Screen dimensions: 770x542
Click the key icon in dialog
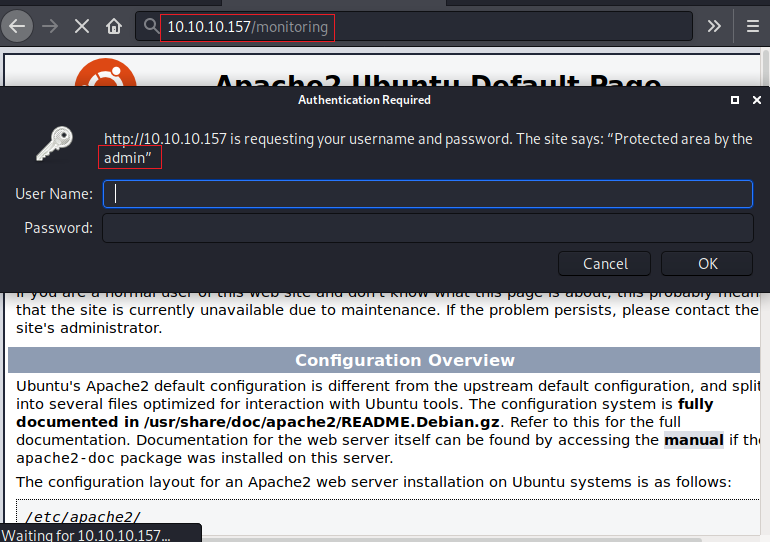pos(54,144)
